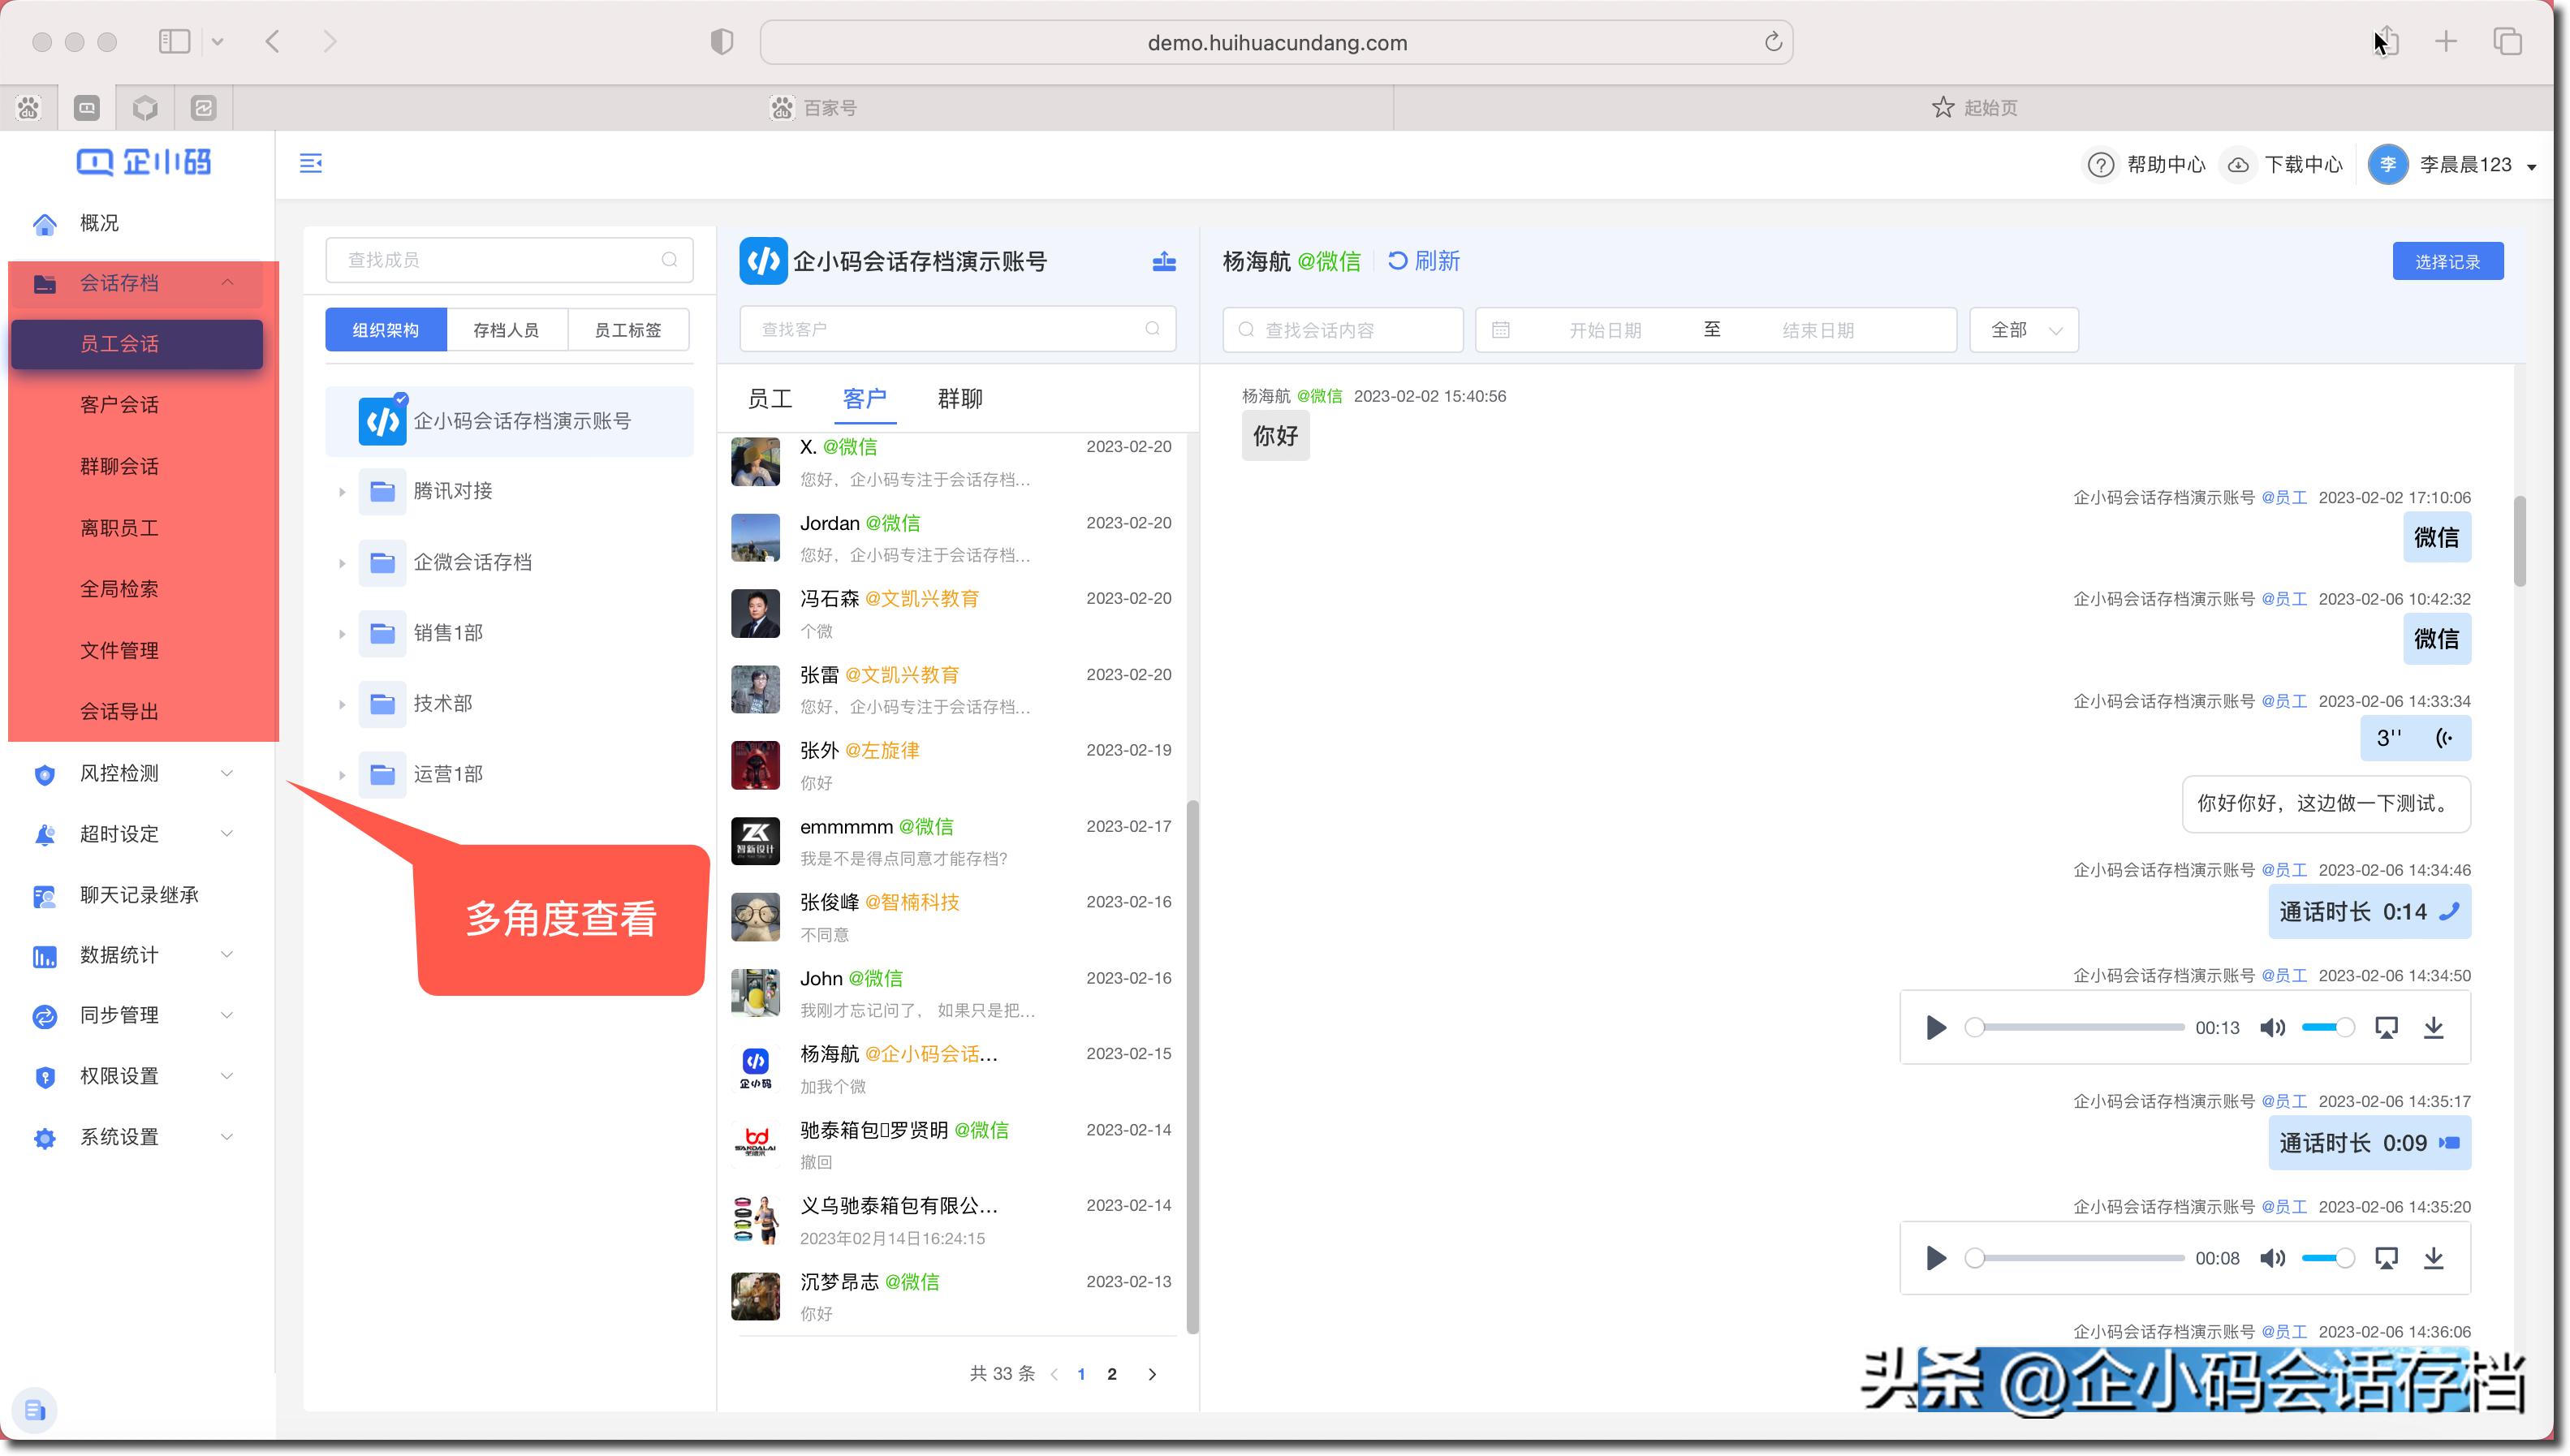Open Jordan @微信 conversation
The height and width of the screenshot is (1456, 2570).
tap(951, 538)
